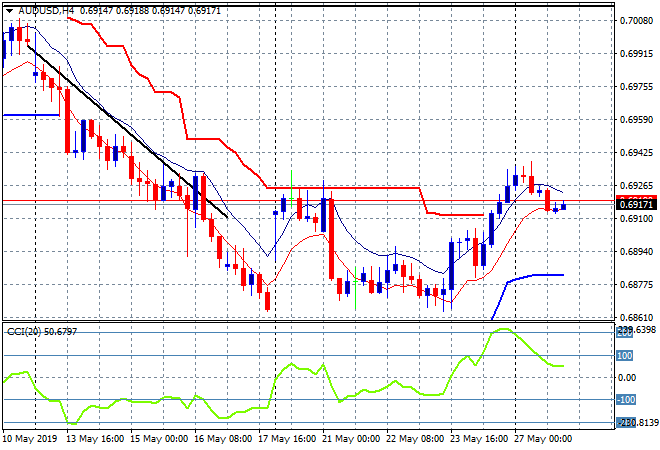Screen dimensions: 660x450
Task: Click the 0.68775 price axis label
Action: click(636, 285)
